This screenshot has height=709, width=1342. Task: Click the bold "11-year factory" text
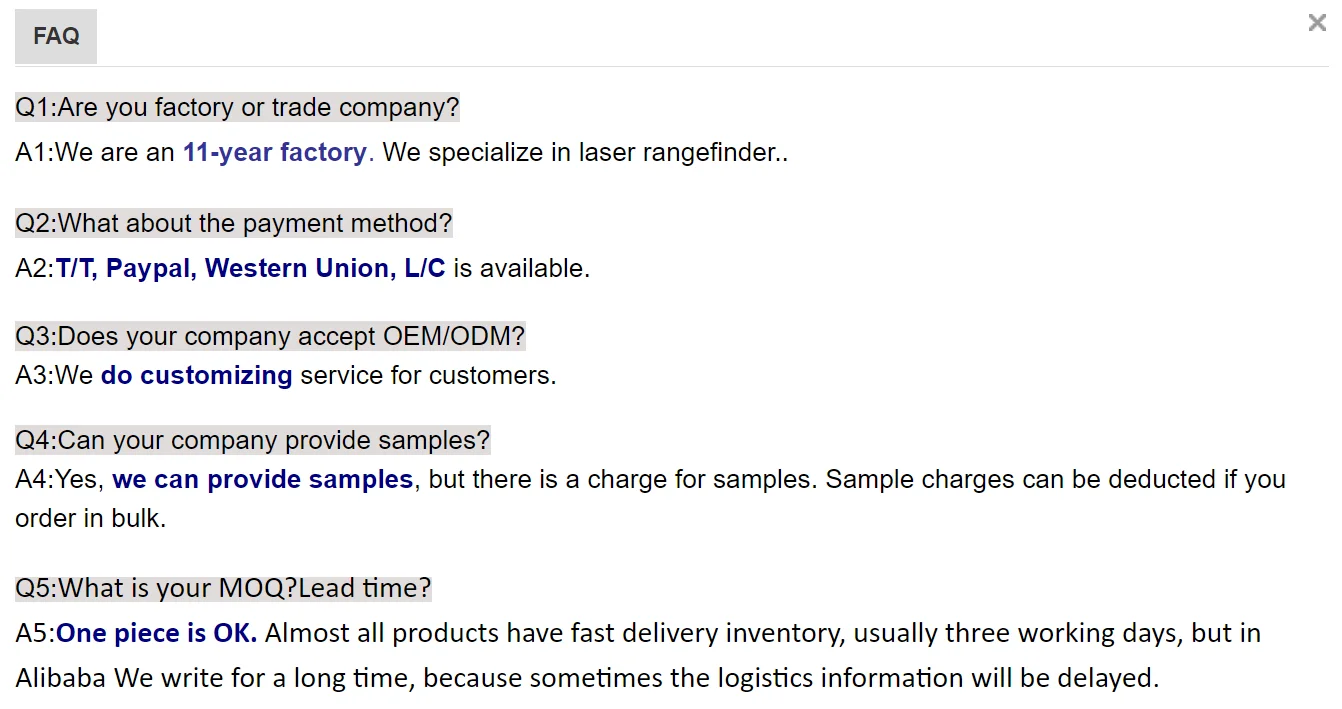point(274,153)
